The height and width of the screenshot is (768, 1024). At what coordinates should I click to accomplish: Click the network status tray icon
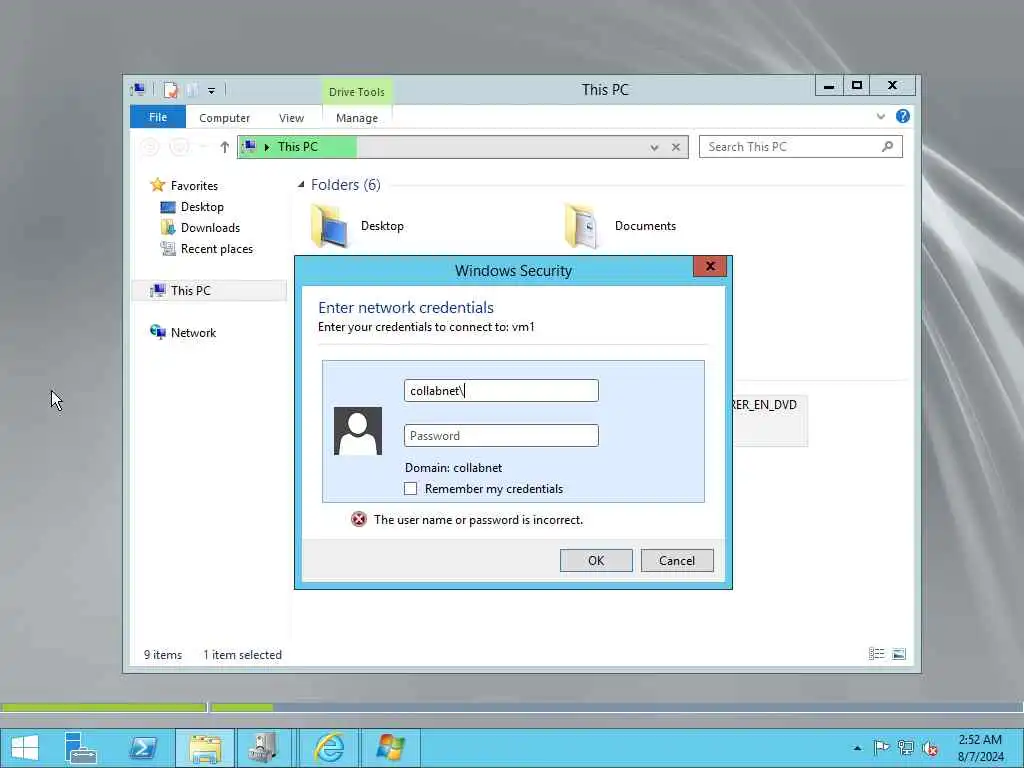(x=905, y=748)
